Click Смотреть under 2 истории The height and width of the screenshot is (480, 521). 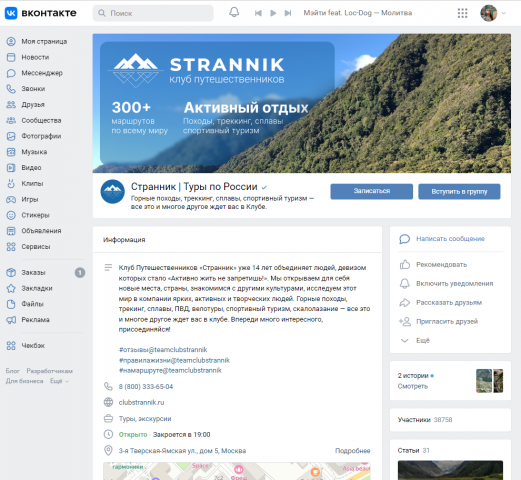[413, 386]
